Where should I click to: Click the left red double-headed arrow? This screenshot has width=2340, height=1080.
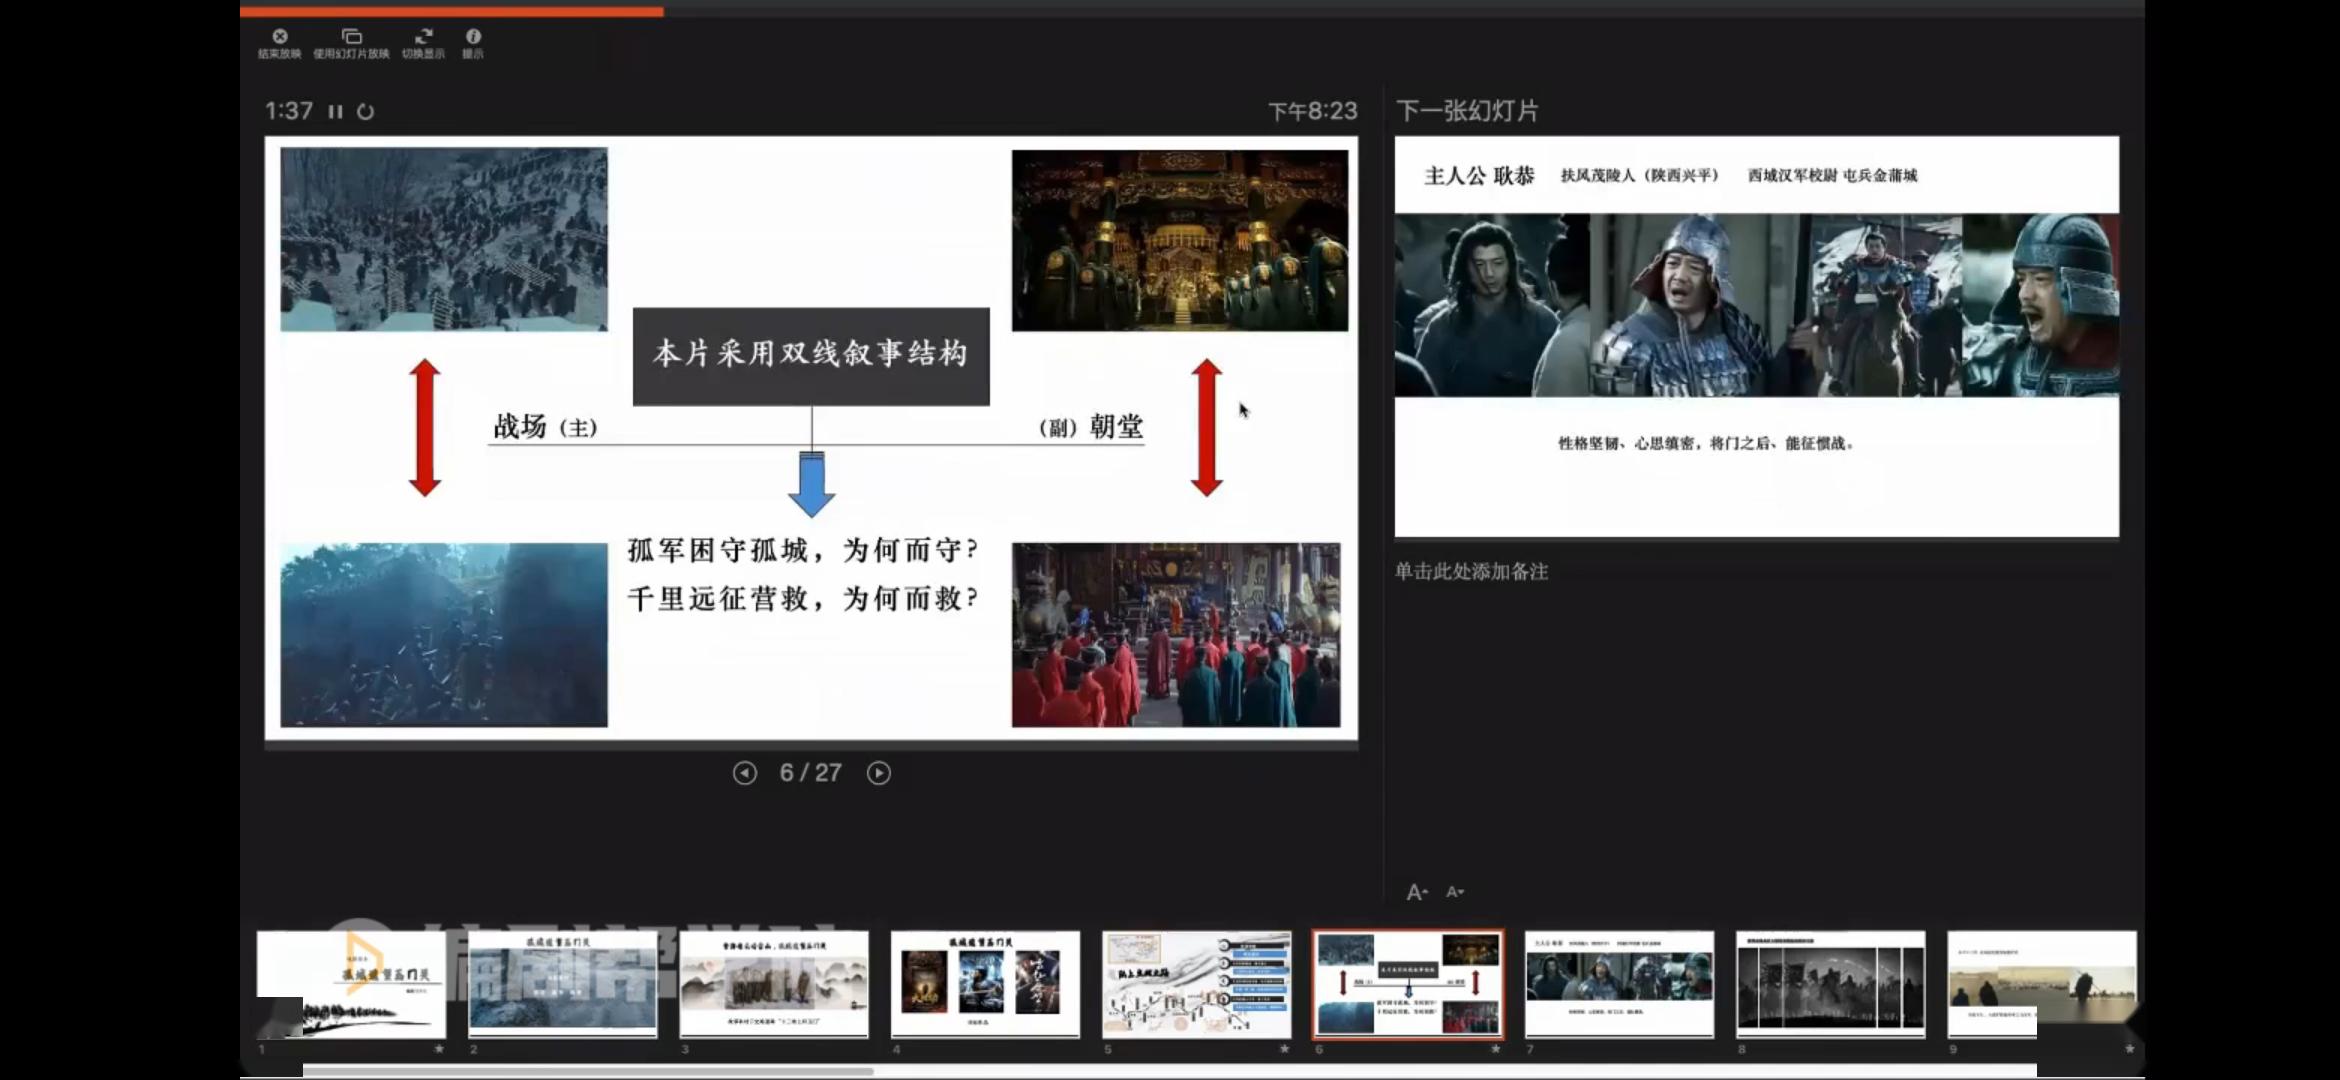pos(425,428)
